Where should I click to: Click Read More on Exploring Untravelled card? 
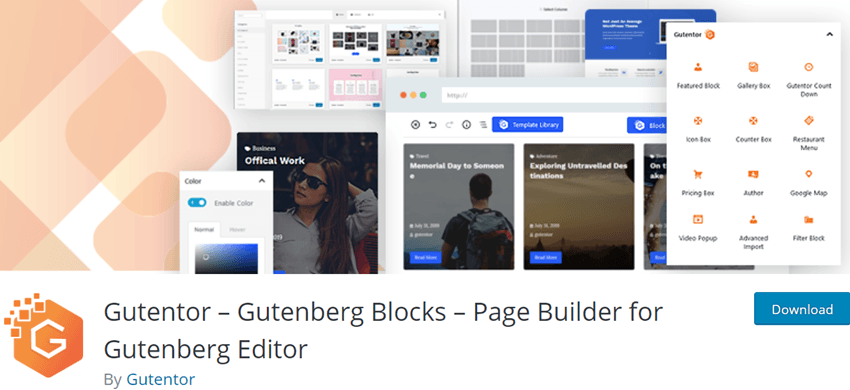(546, 257)
